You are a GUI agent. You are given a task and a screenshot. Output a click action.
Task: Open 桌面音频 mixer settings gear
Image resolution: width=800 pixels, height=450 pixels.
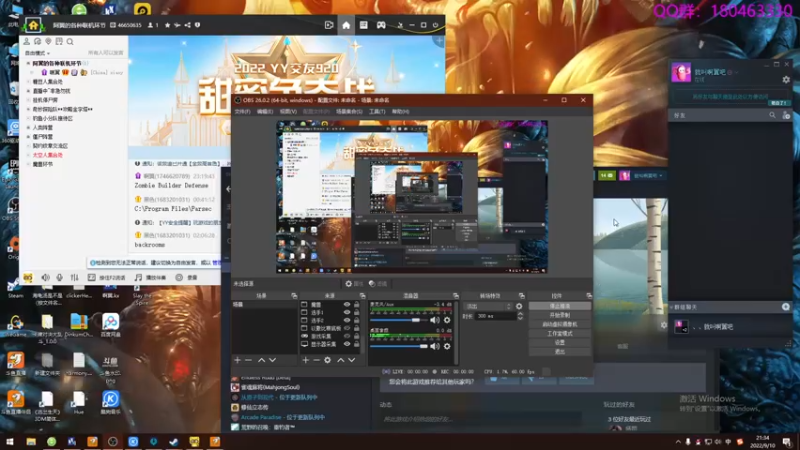click(447, 346)
